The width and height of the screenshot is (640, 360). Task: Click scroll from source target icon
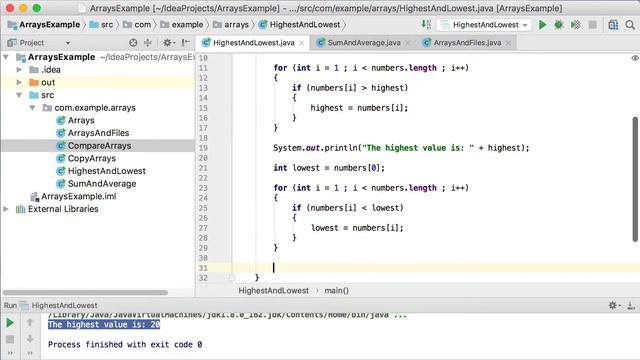coord(133,42)
